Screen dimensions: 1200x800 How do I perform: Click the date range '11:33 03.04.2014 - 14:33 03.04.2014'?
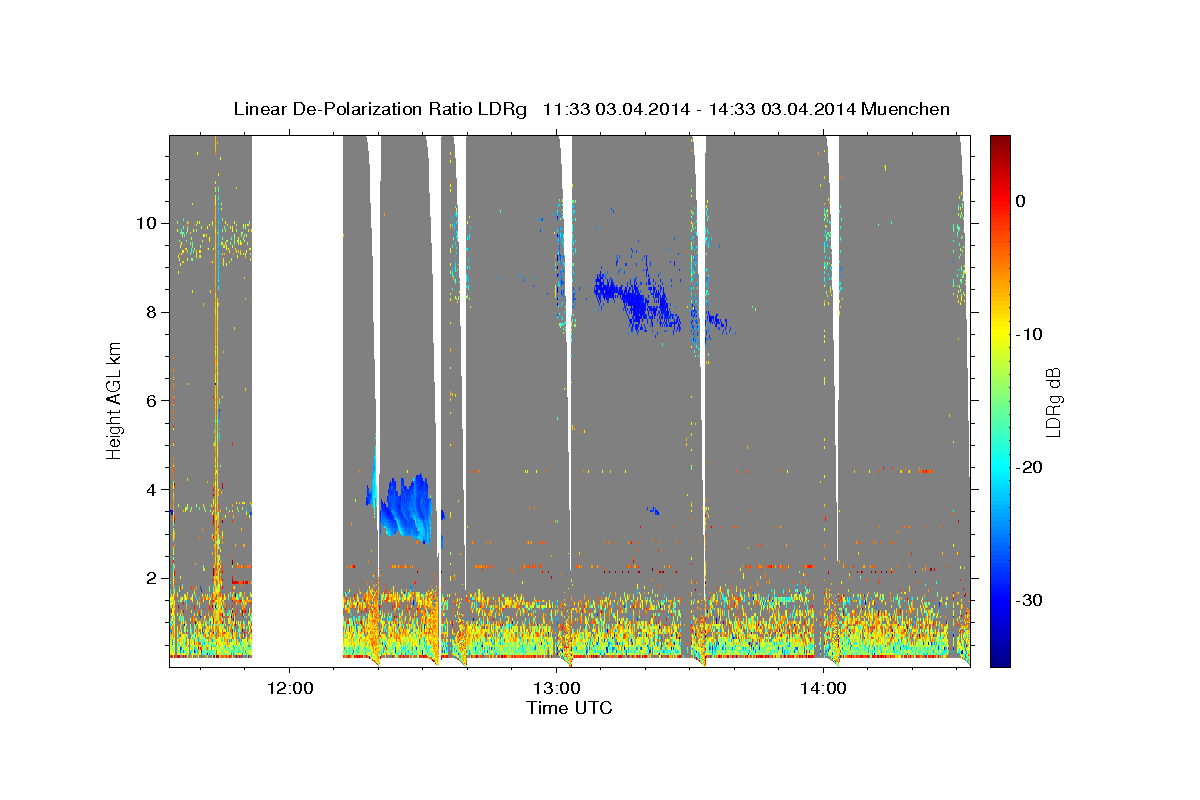tap(698, 109)
